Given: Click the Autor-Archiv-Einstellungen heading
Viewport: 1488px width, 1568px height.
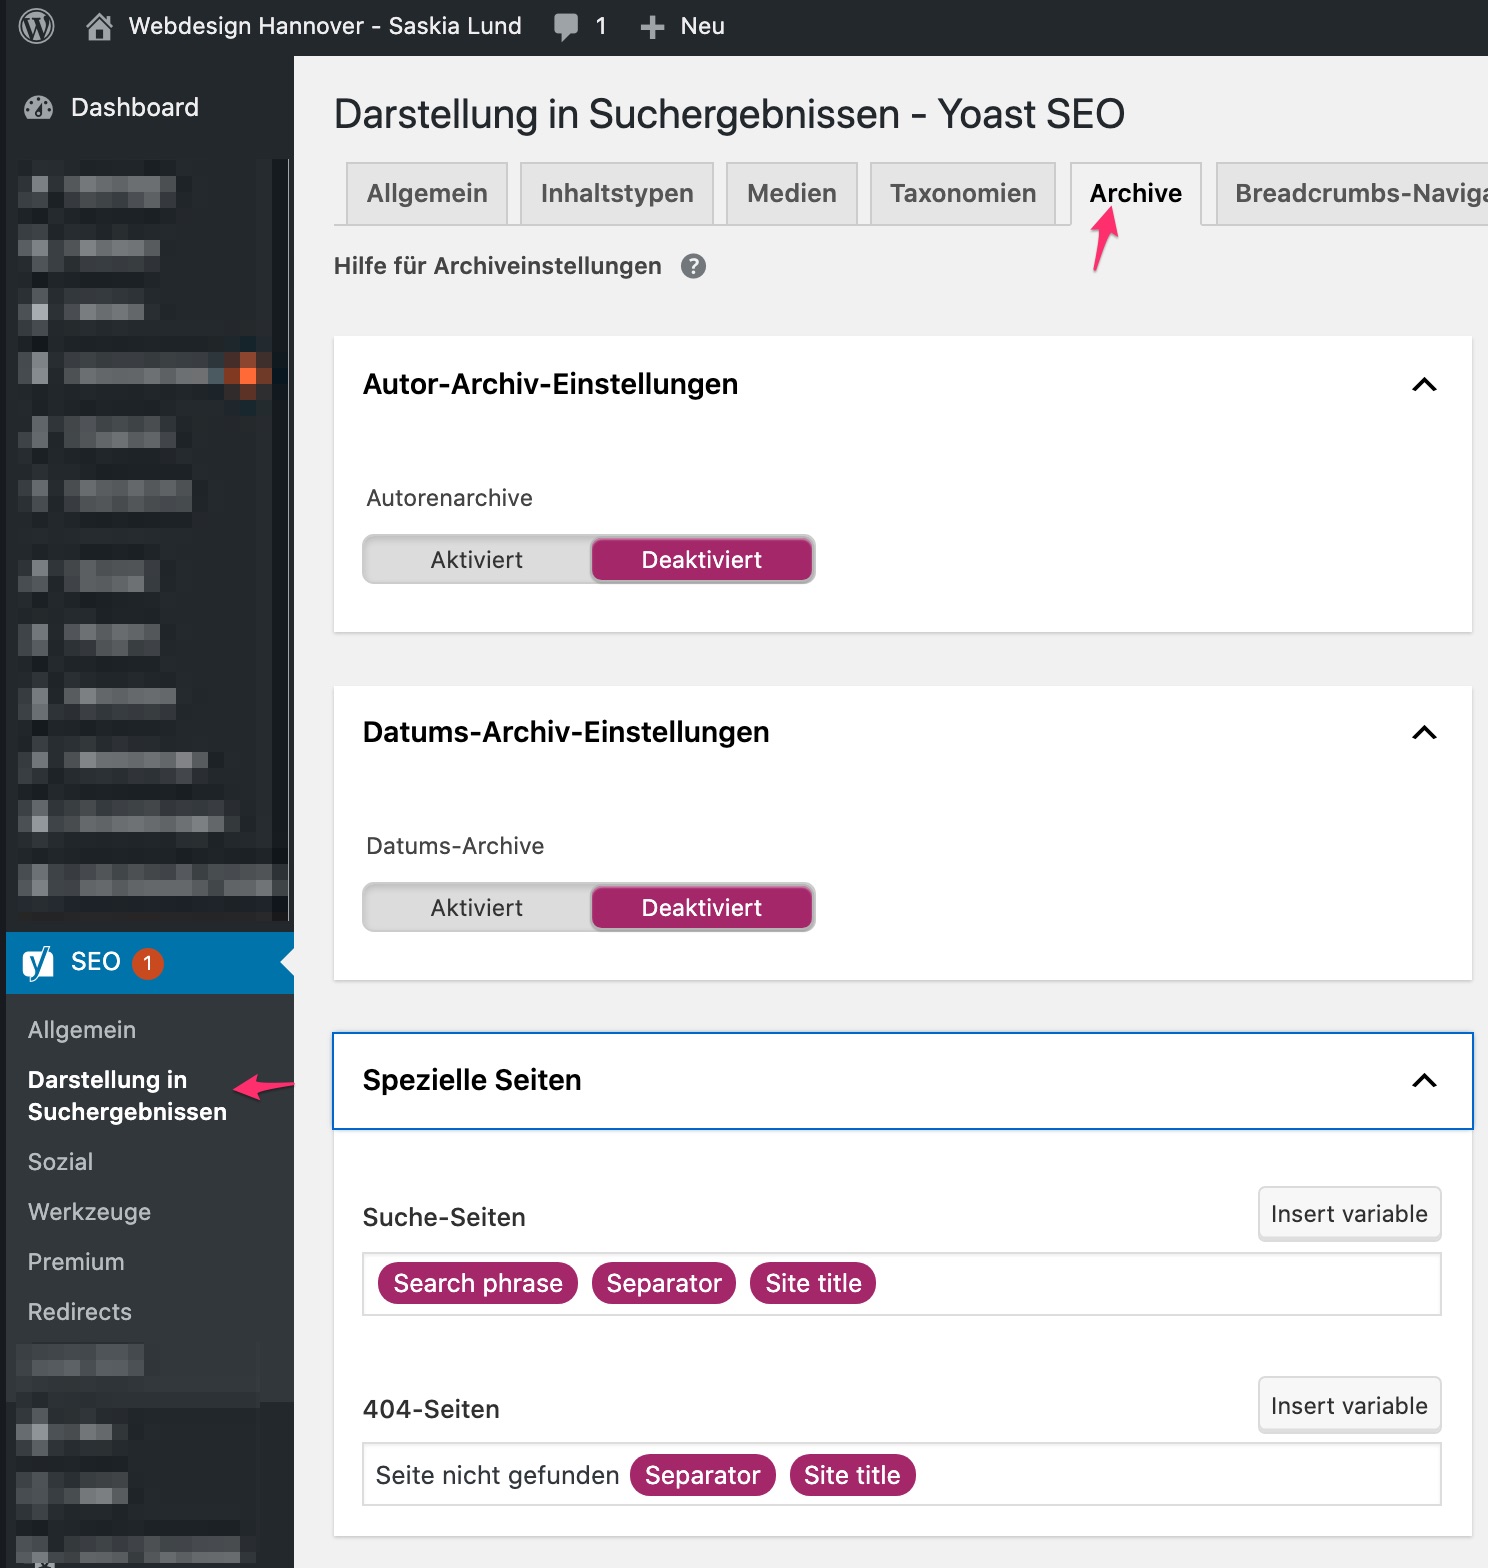Looking at the screenshot, I should [x=550, y=385].
